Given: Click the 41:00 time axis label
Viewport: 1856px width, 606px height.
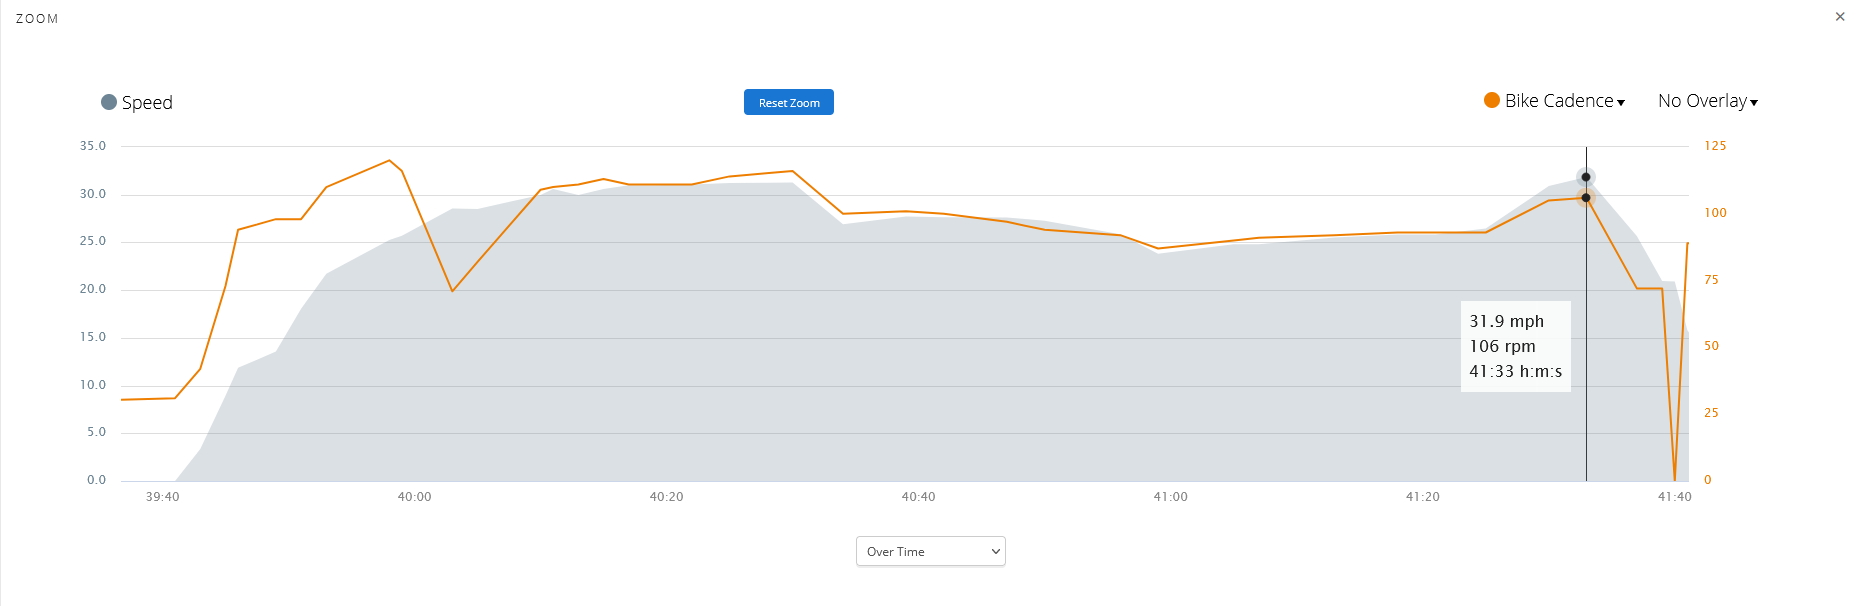Looking at the screenshot, I should (x=1170, y=497).
